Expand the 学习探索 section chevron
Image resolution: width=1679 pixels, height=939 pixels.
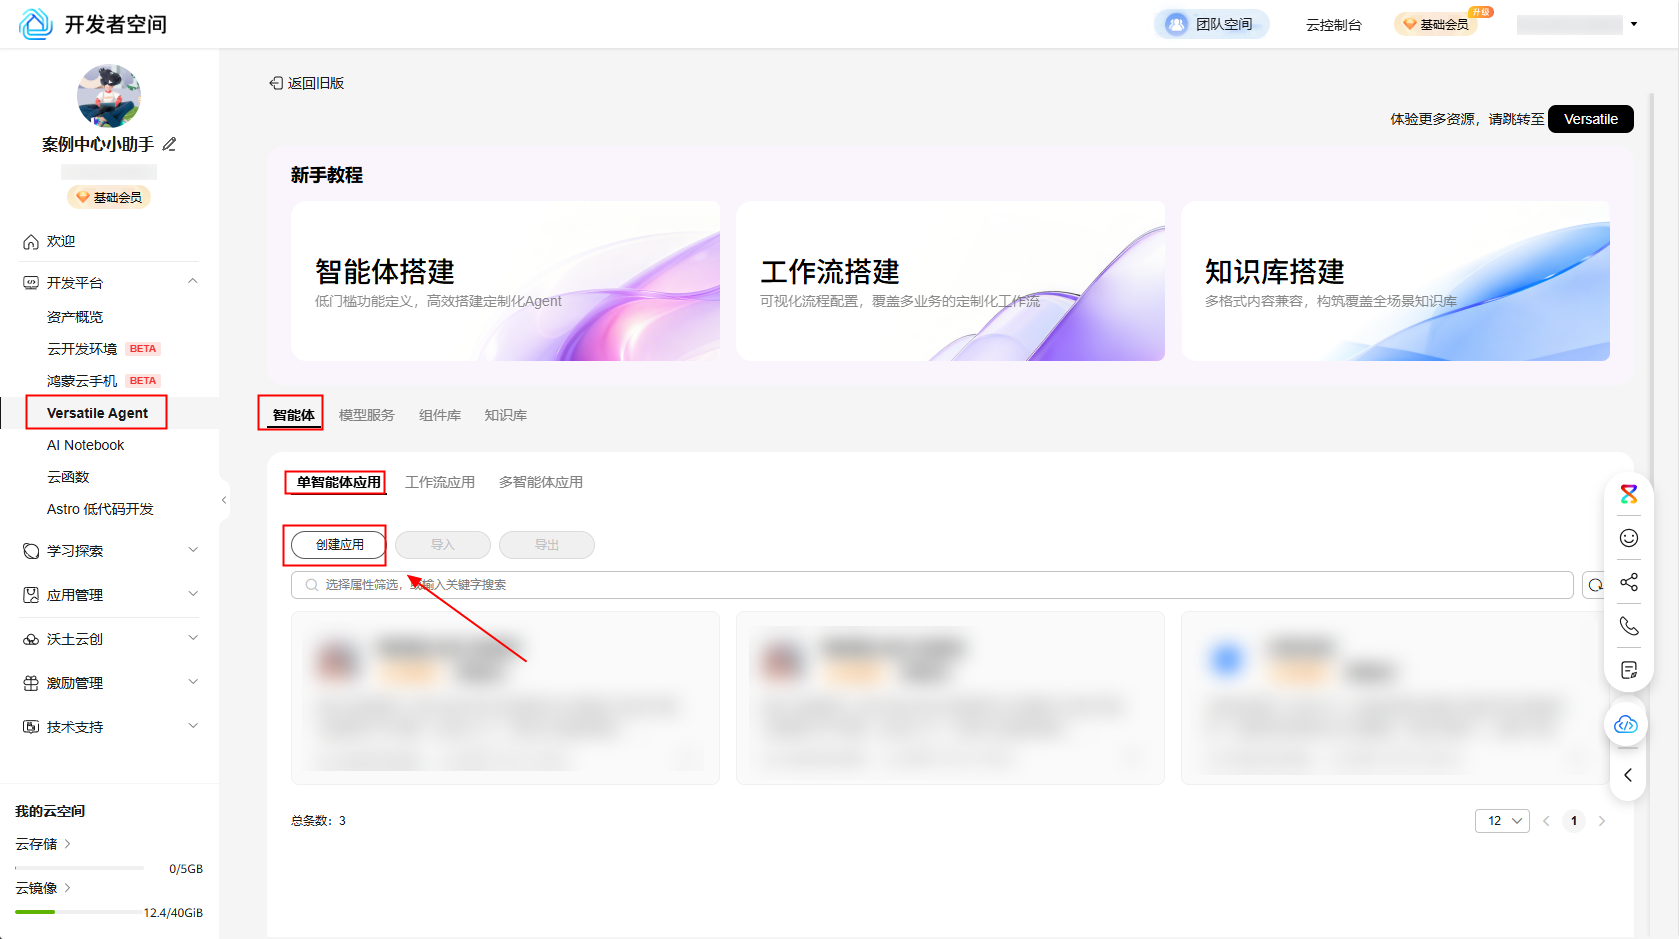tap(193, 550)
